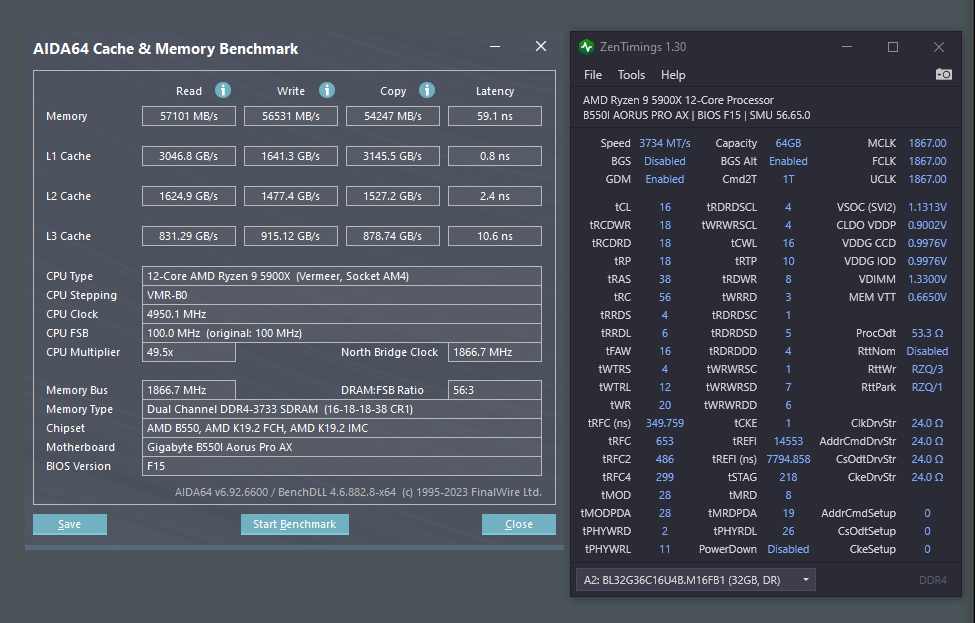Click the tCL value 16
975x623 pixels.
[665, 207]
